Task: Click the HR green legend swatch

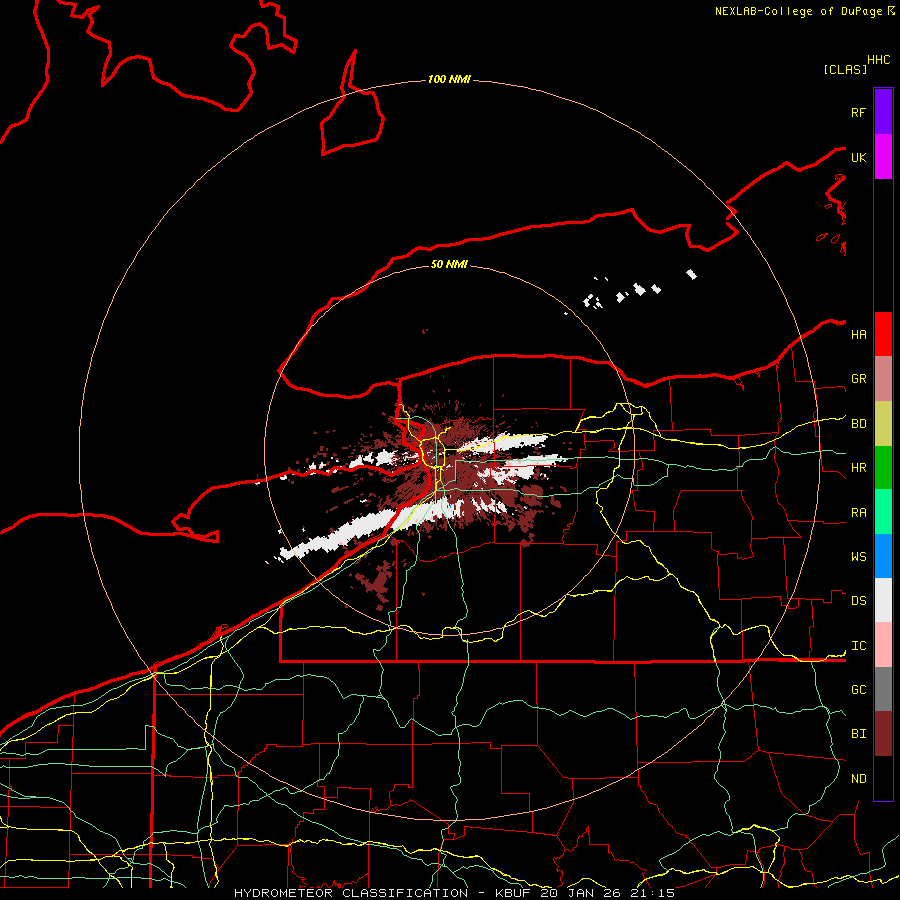Action: tap(883, 468)
